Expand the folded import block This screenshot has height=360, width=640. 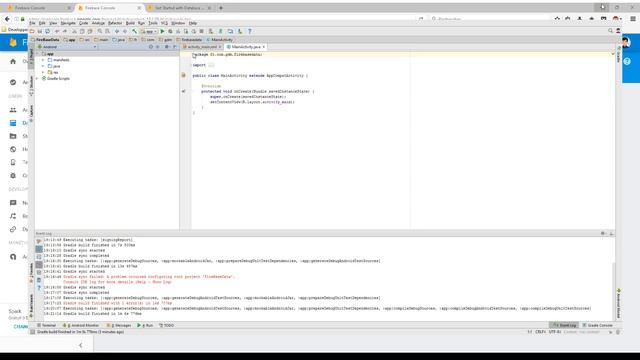click(211, 65)
